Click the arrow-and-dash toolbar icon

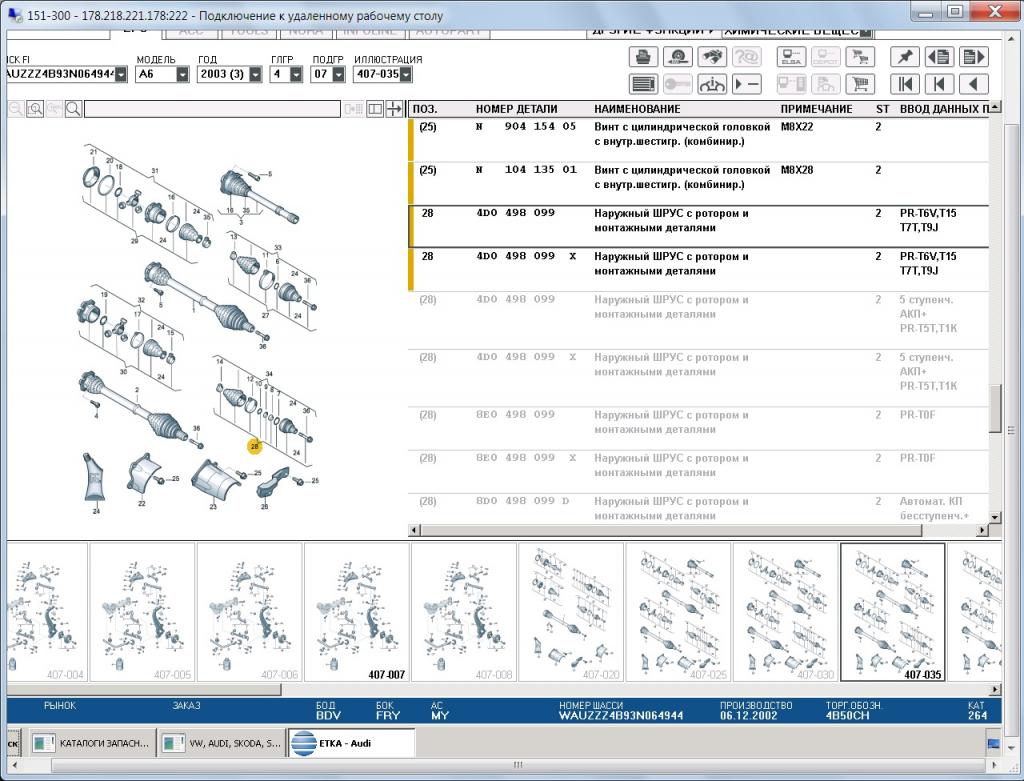coord(746,84)
